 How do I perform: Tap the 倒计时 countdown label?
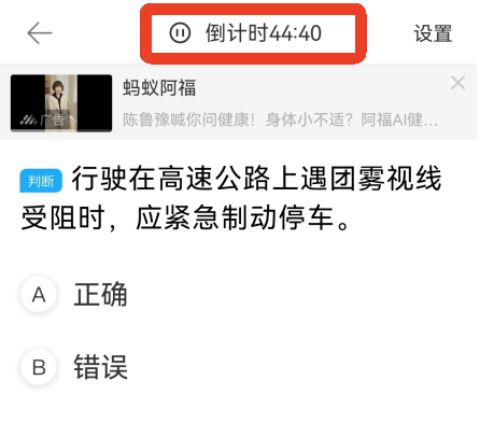pyautogui.click(x=237, y=33)
